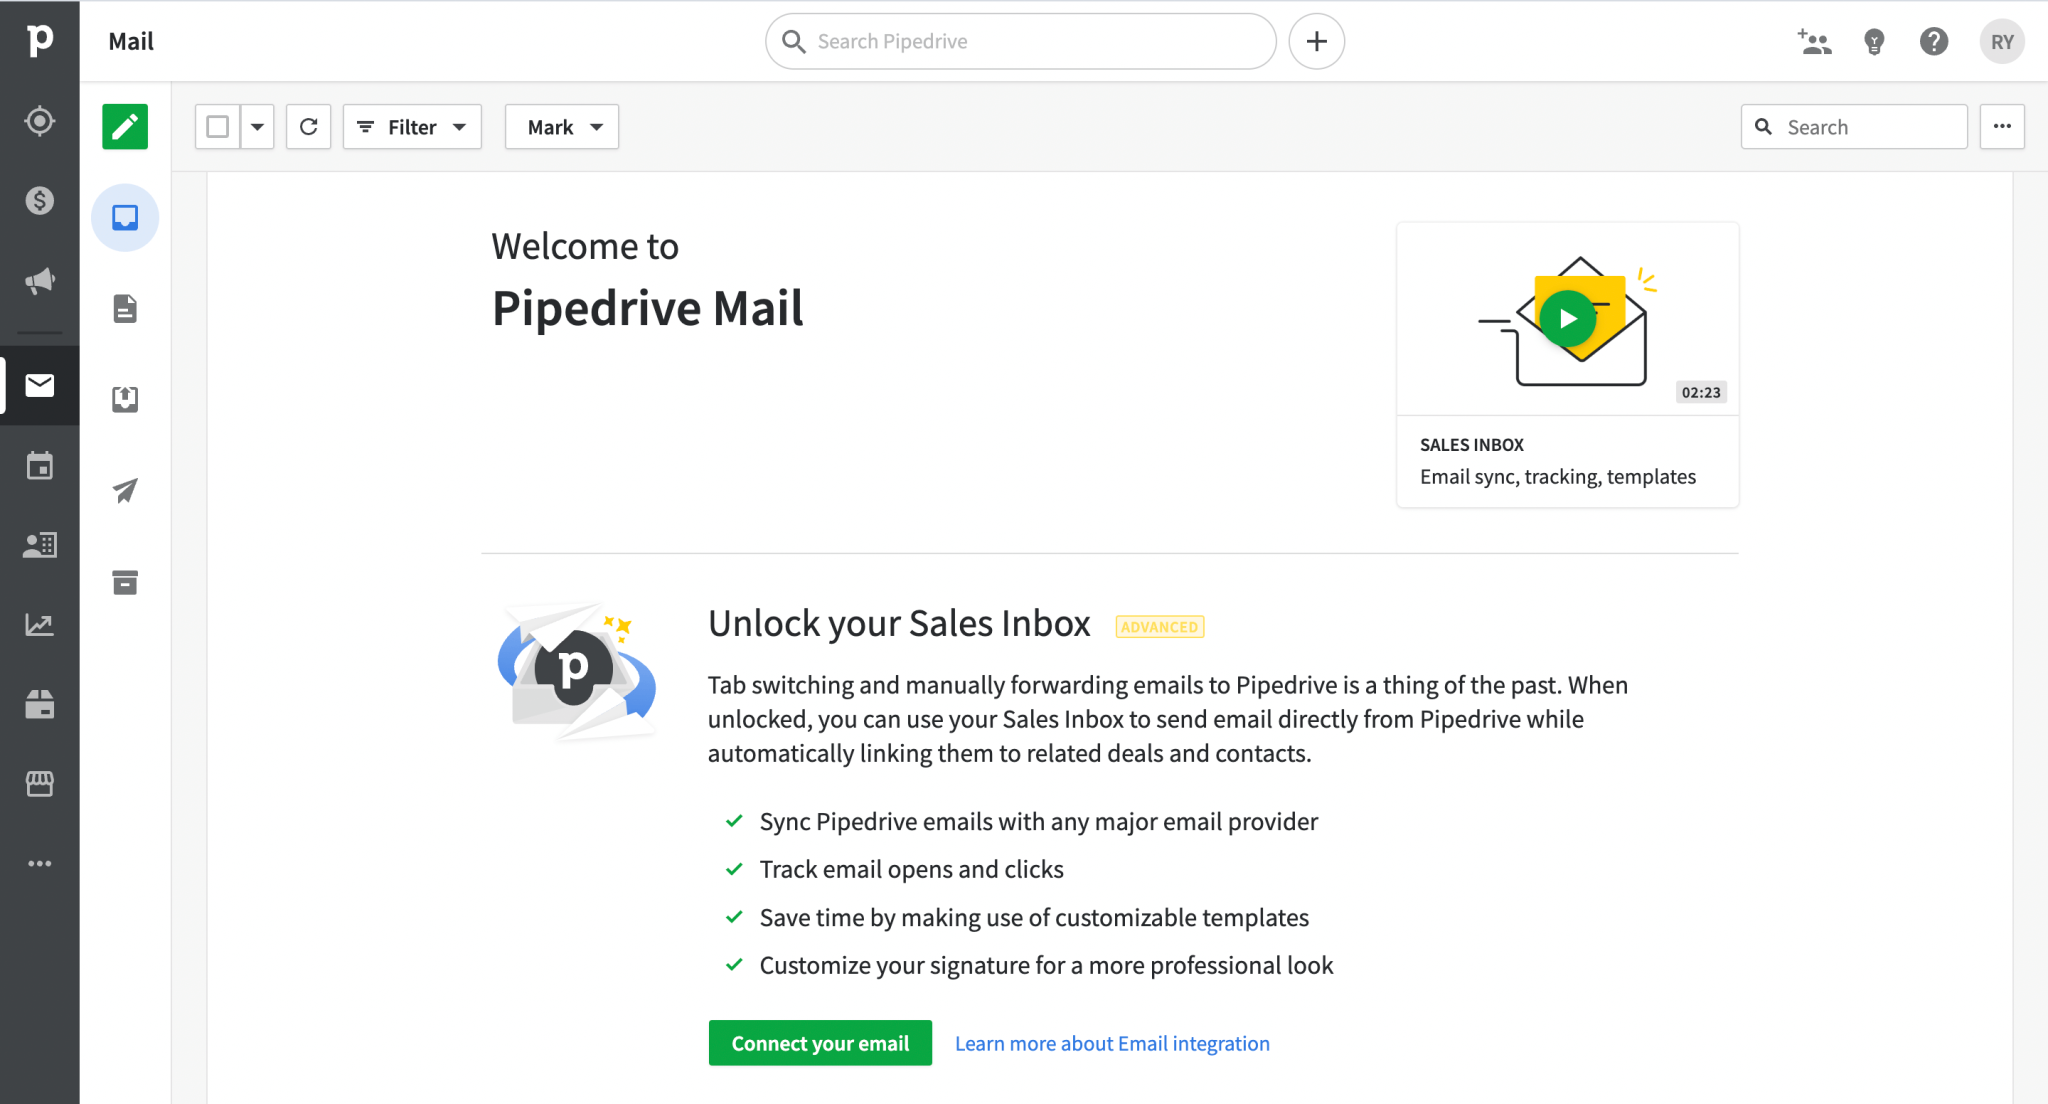Open the selection options chevron beside checkbox
Image resolution: width=2048 pixels, height=1104 pixels.
click(x=257, y=126)
